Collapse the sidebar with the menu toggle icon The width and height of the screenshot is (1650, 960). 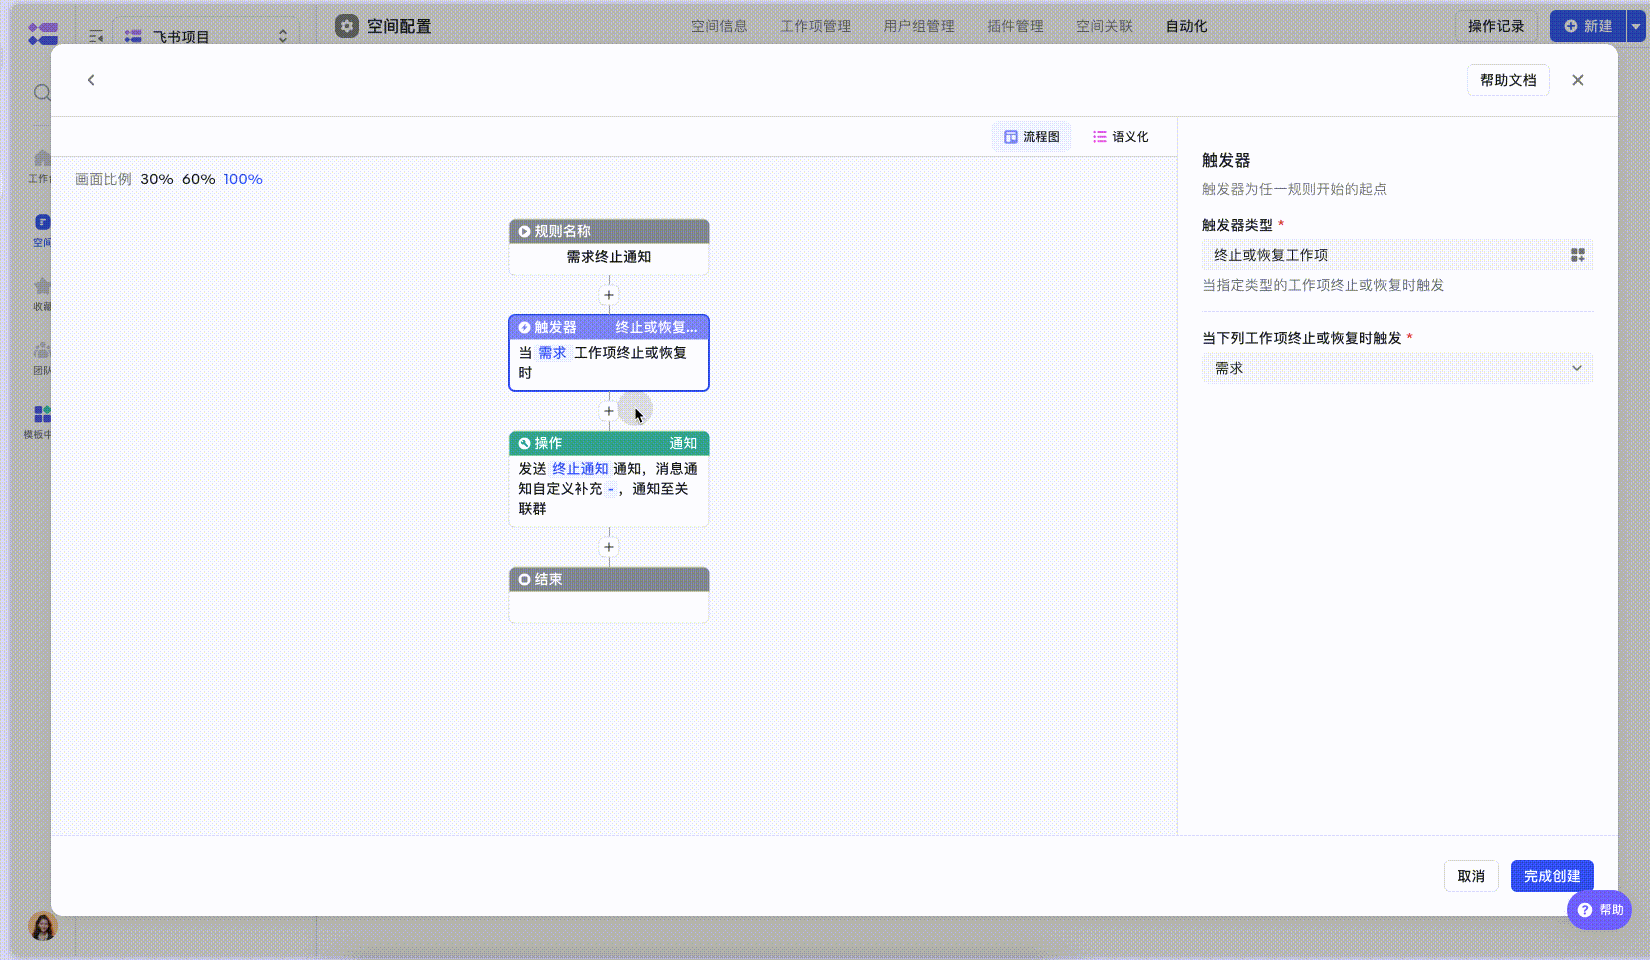[x=96, y=36]
